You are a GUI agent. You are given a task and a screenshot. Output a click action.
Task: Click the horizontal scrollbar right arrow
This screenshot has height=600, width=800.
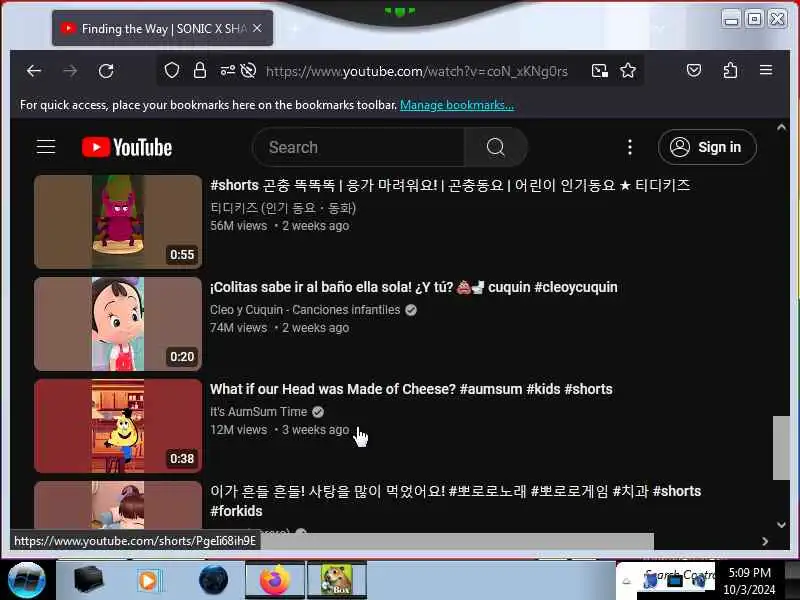[x=765, y=541]
